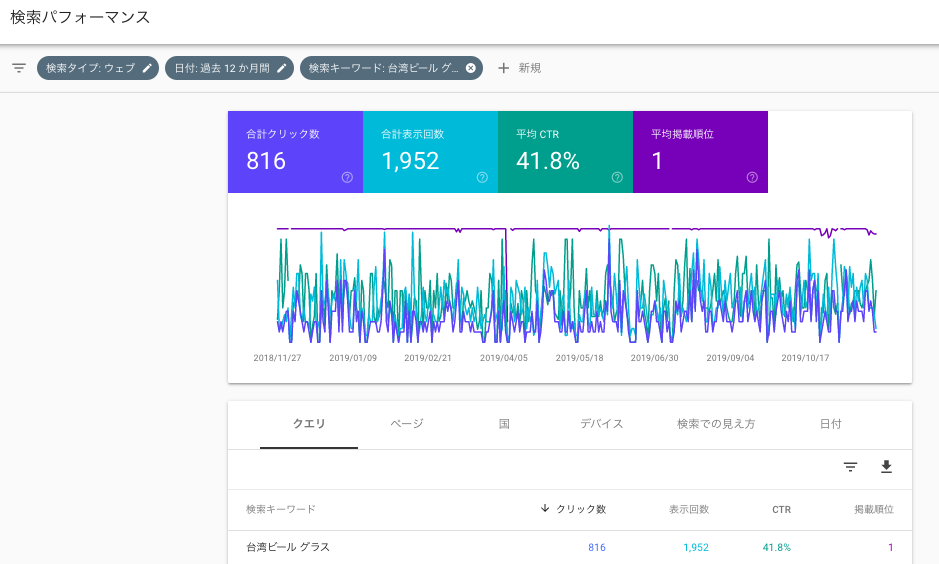Screen dimensions: 939x564
Task: Sort by CTR column header
Action: 781,510
